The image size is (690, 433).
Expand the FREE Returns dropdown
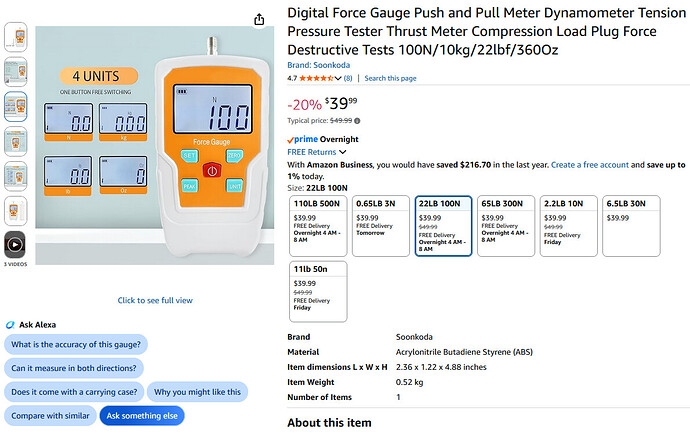tap(343, 152)
